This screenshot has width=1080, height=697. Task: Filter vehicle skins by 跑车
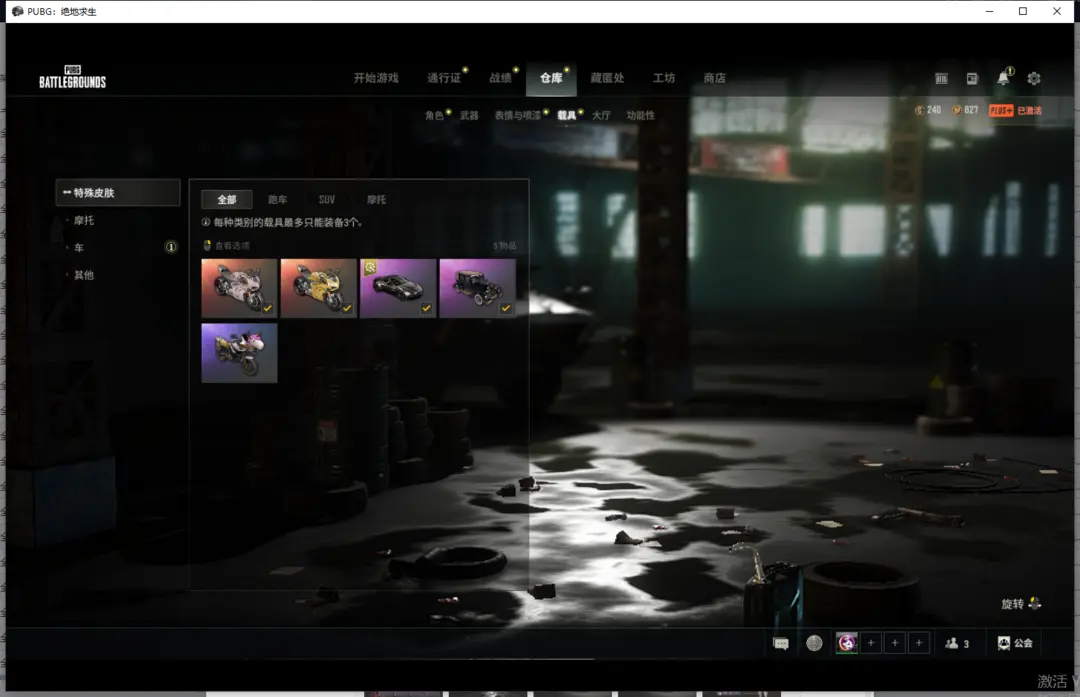278,200
